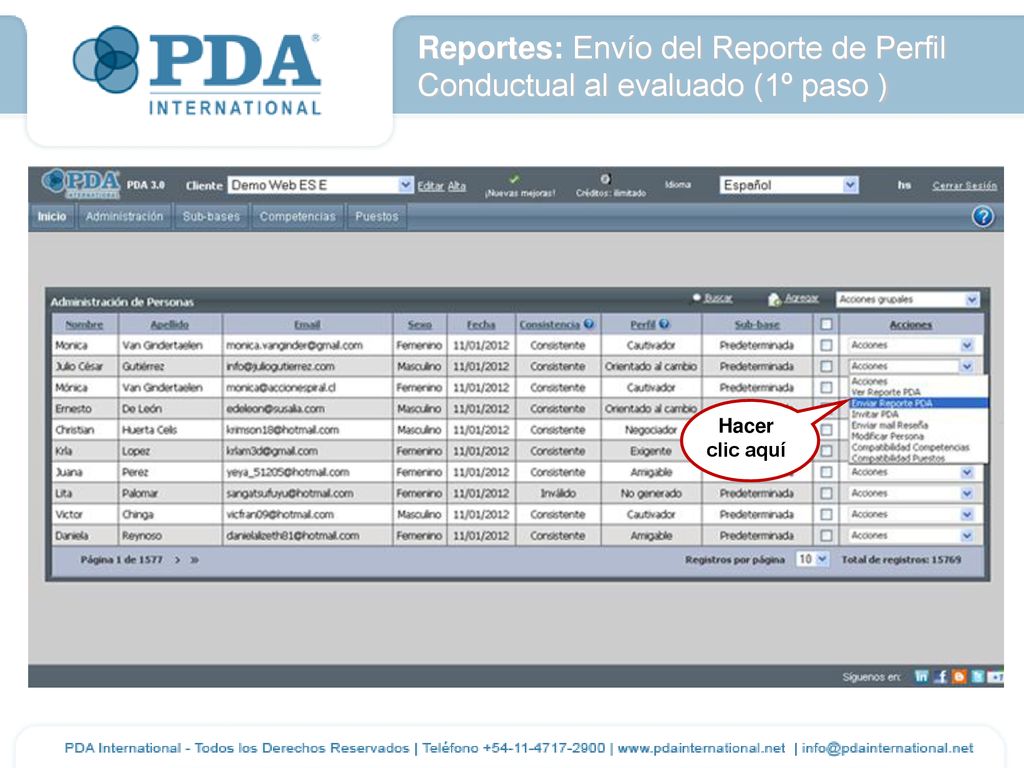Image resolution: width=1024 pixels, height=768 pixels.
Task: Select Enviar Reporte PDA menu option
Action: click(918, 403)
